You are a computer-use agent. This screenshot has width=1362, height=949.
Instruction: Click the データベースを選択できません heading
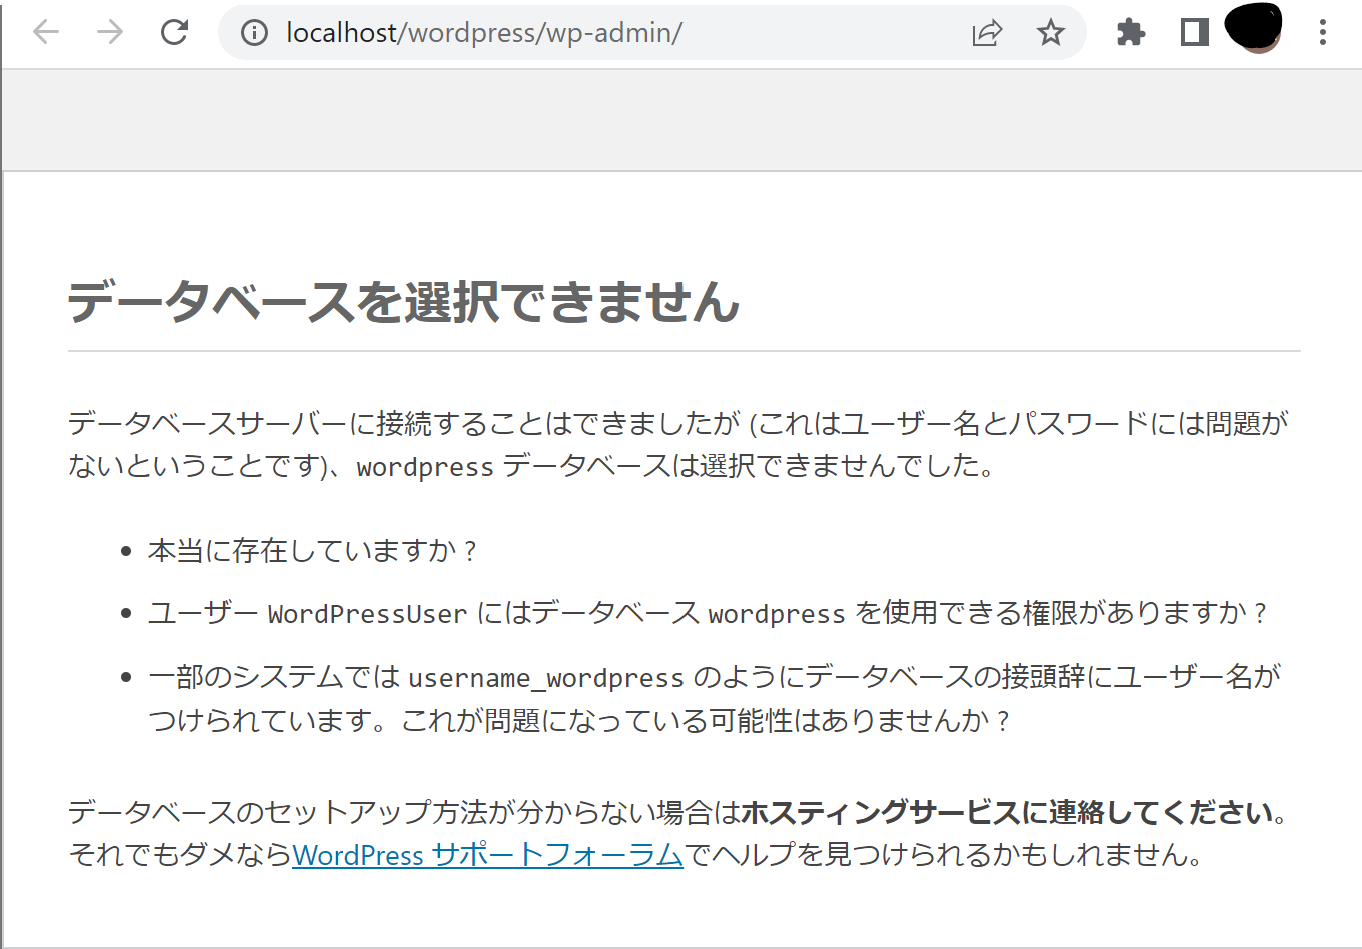coord(402,303)
